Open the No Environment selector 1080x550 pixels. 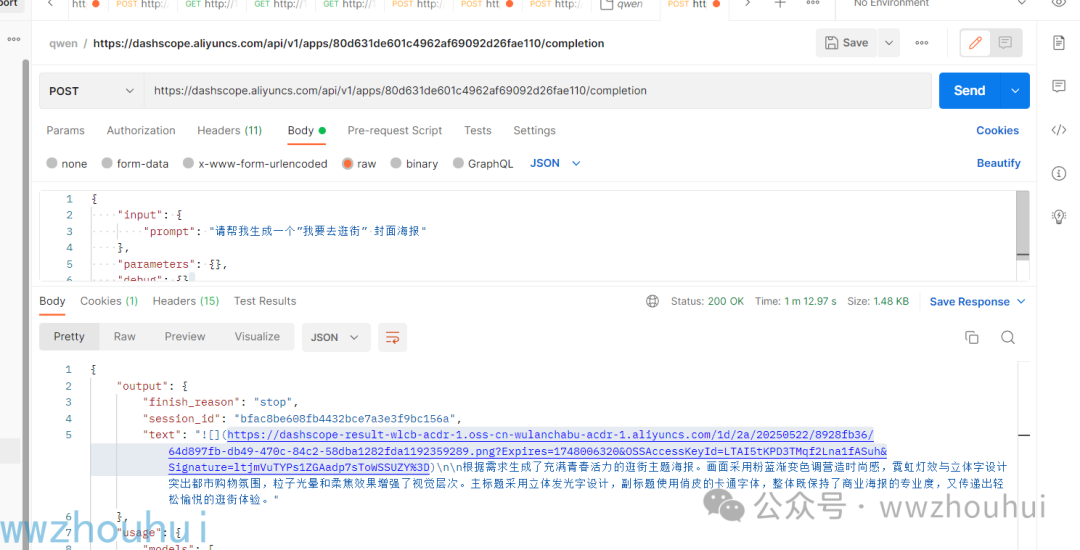click(939, 3)
